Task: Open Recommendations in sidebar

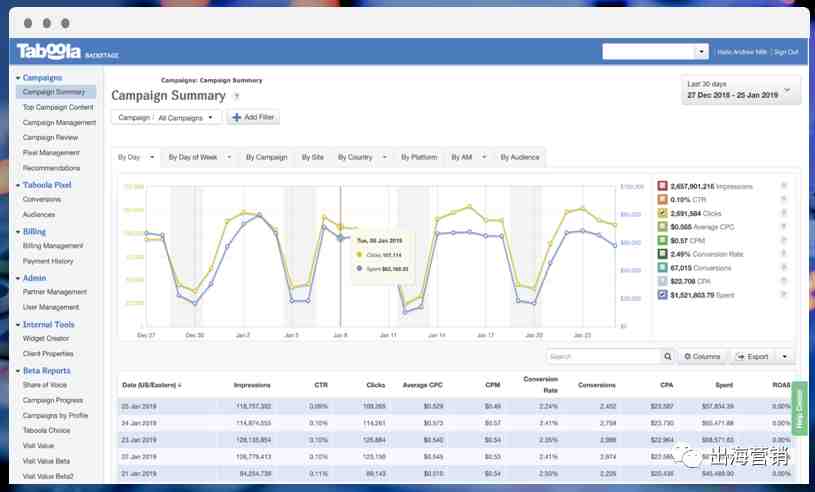Action: [x=51, y=168]
